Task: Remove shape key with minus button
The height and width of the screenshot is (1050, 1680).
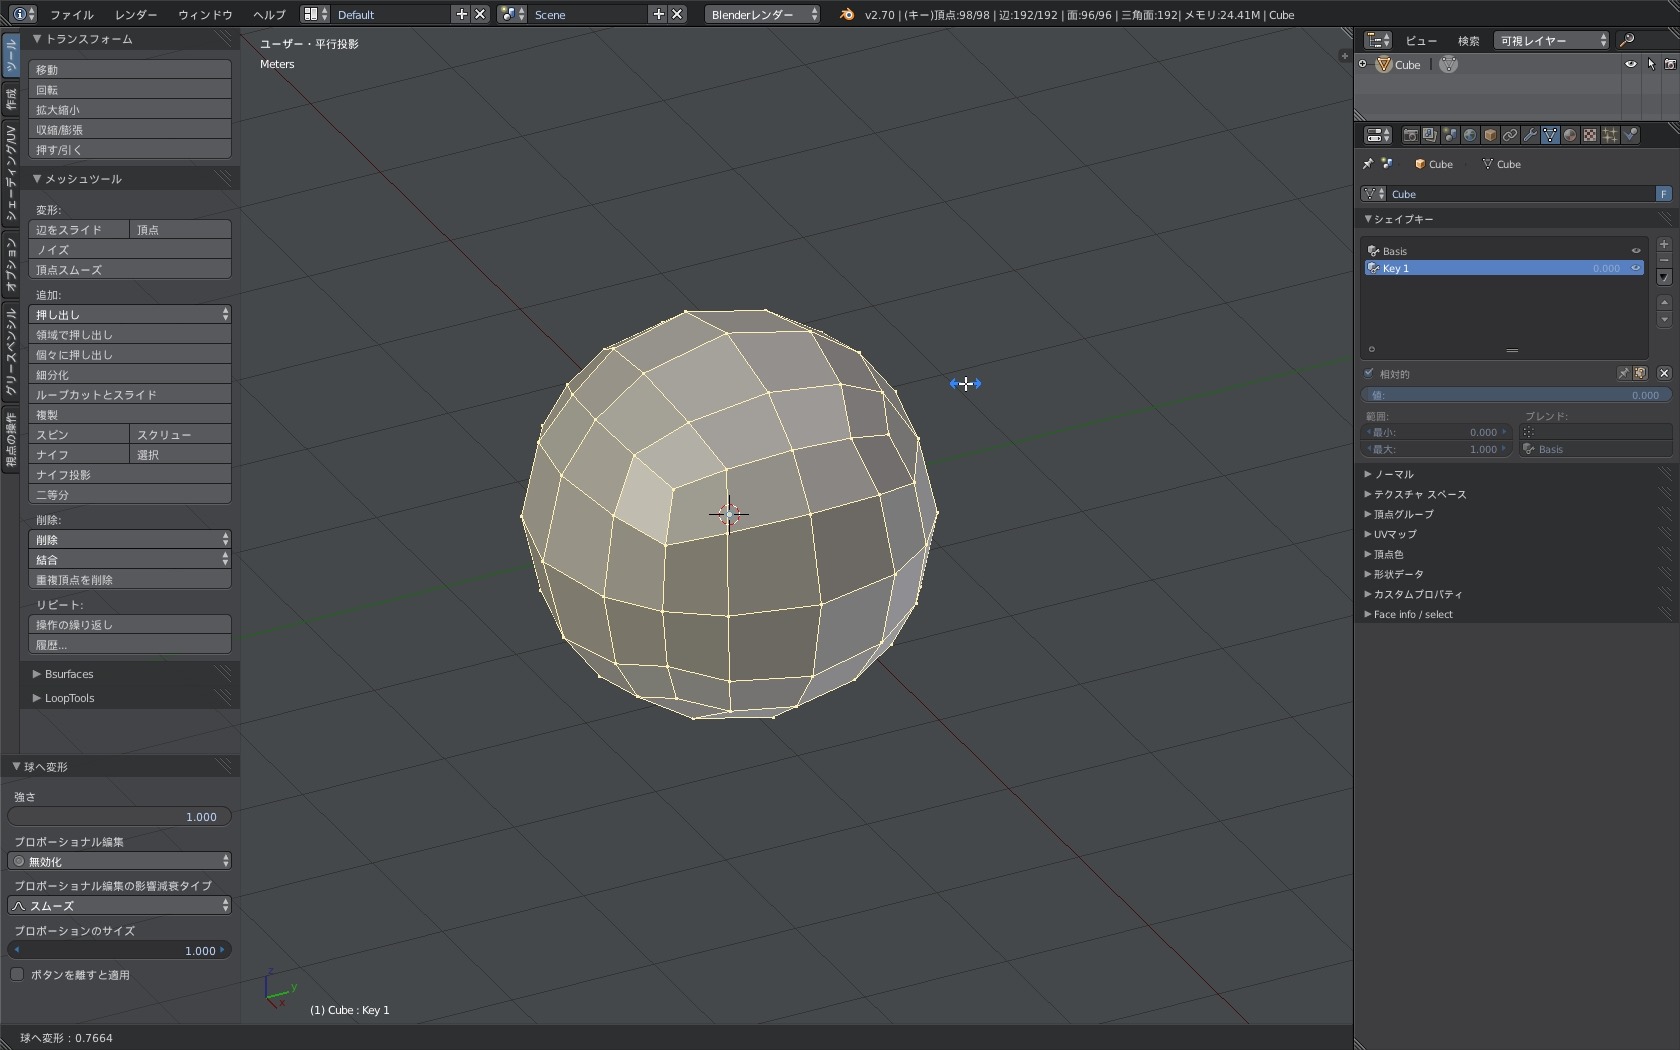Action: pyautogui.click(x=1664, y=260)
